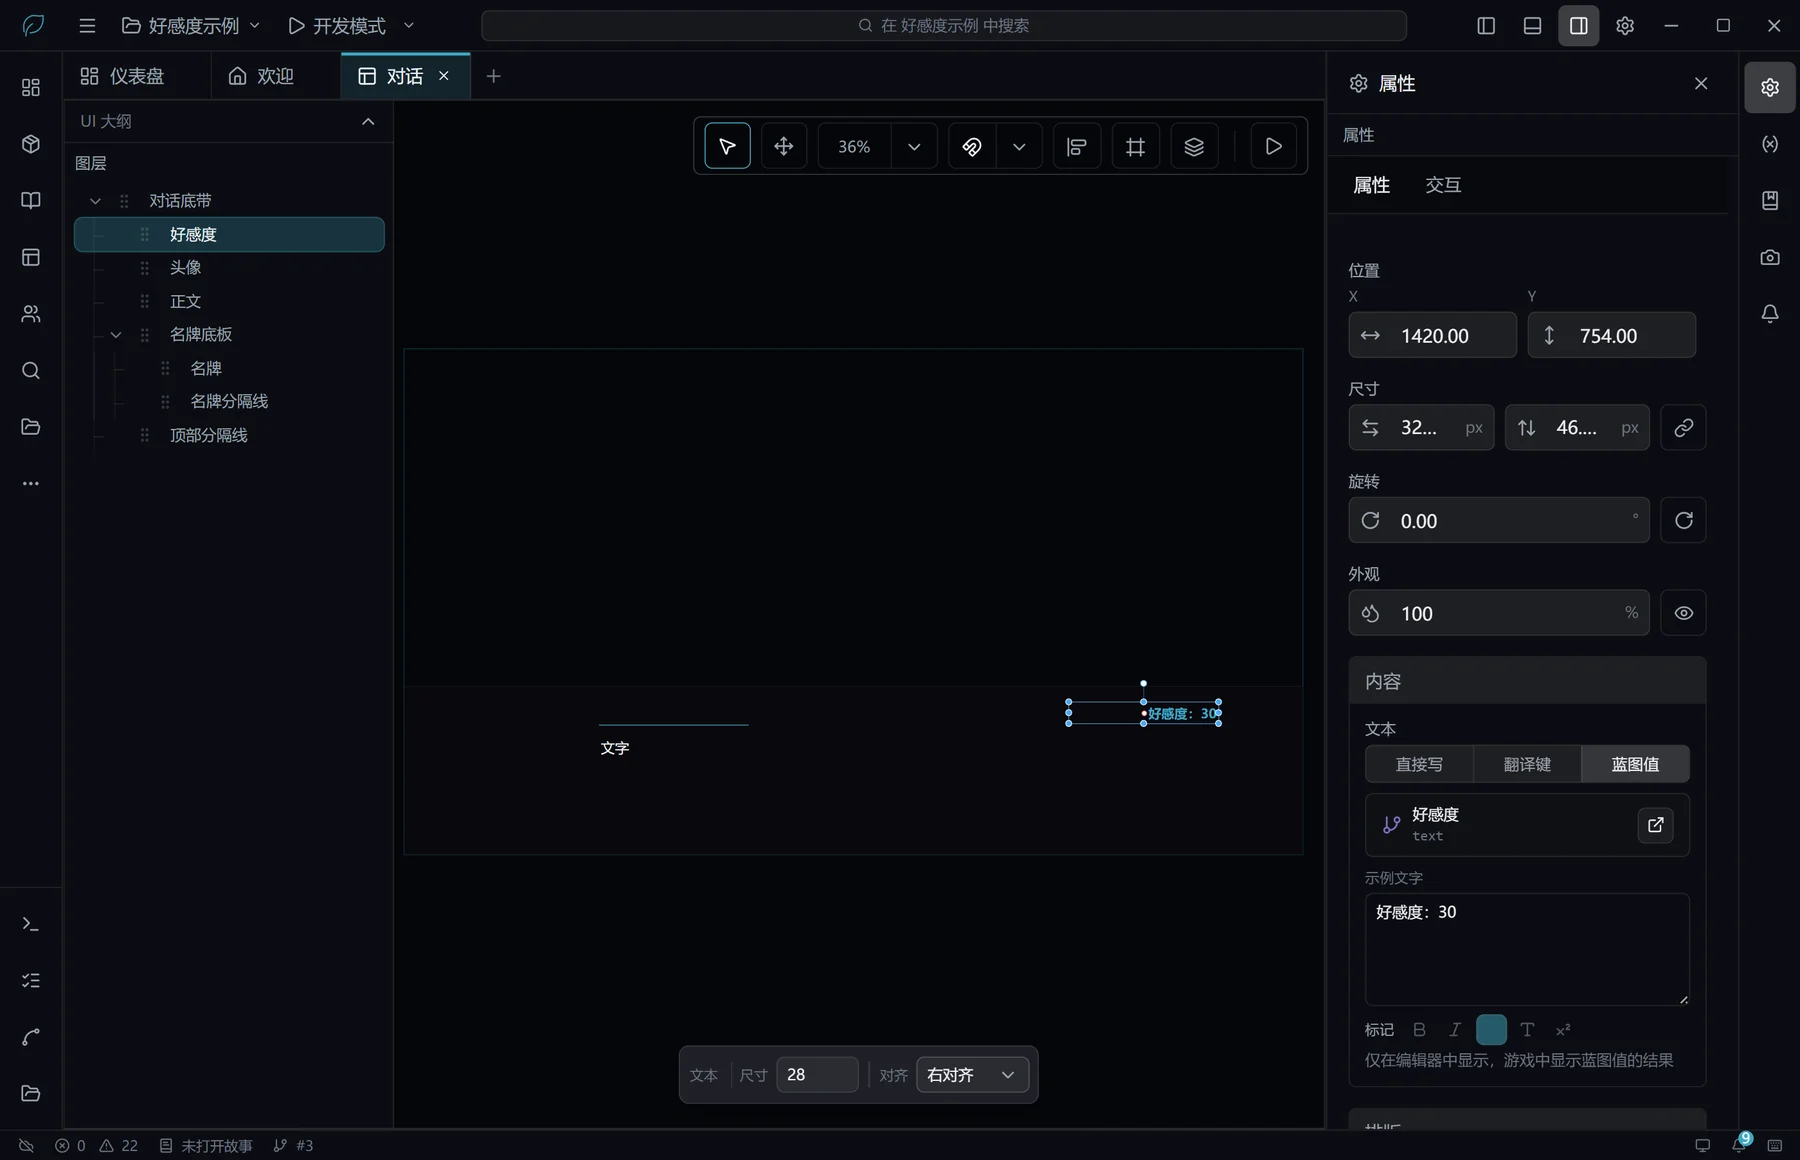Open the snapping options dropdown arrow
The width and height of the screenshot is (1800, 1160).
click(x=1019, y=147)
